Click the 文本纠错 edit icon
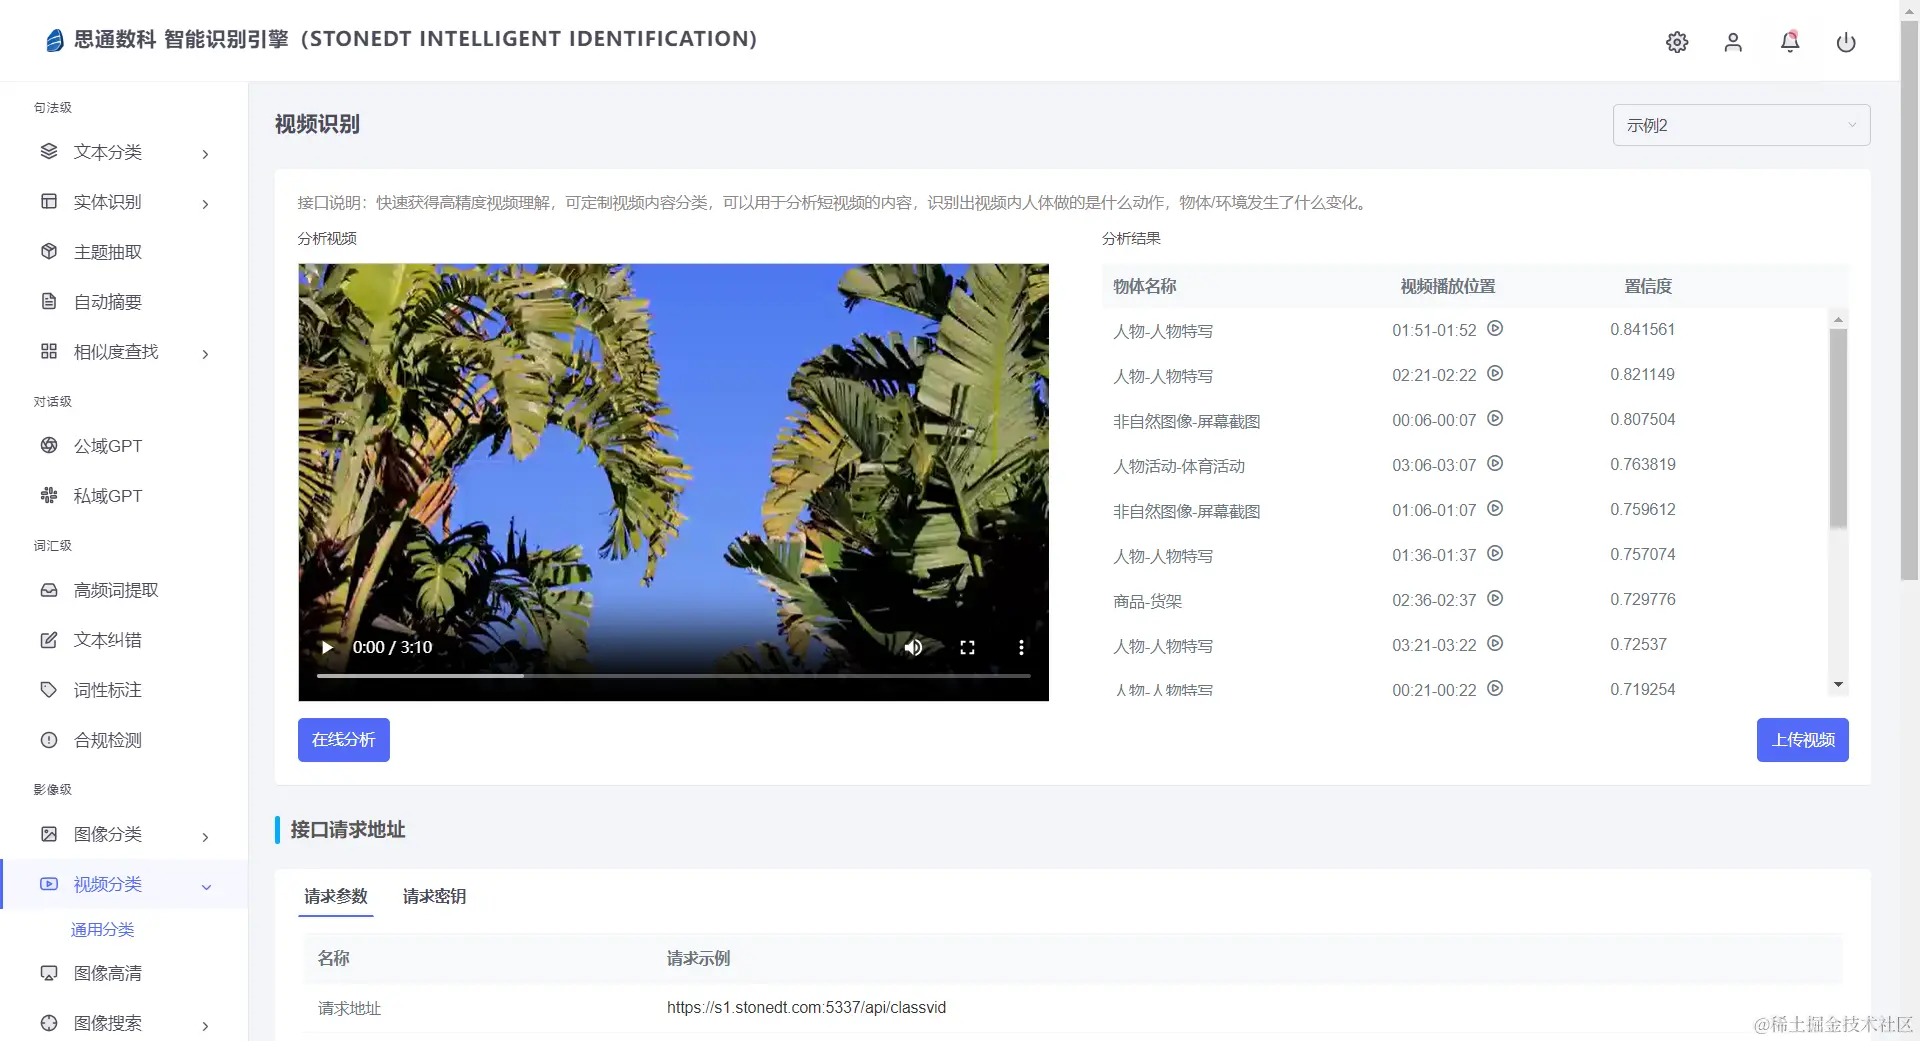The width and height of the screenshot is (1920, 1041). (x=49, y=640)
